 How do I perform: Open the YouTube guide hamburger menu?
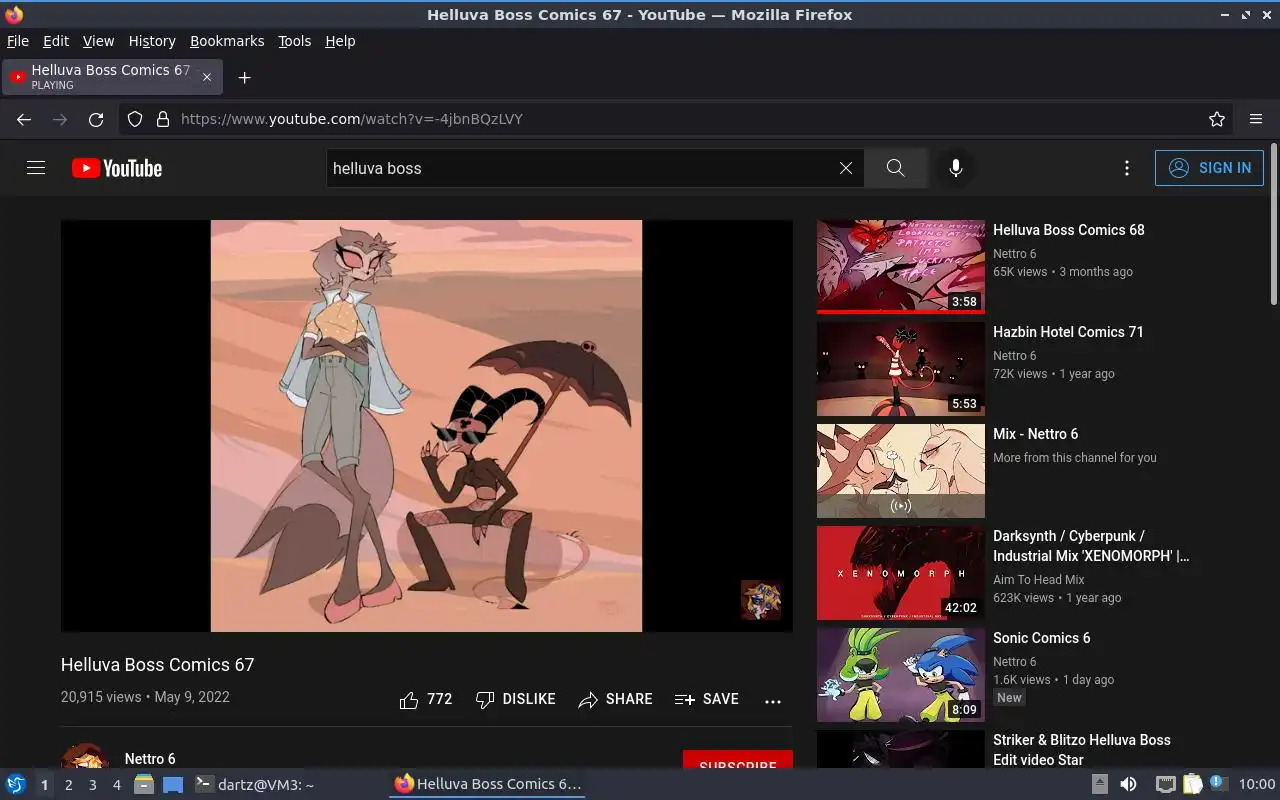(36, 168)
